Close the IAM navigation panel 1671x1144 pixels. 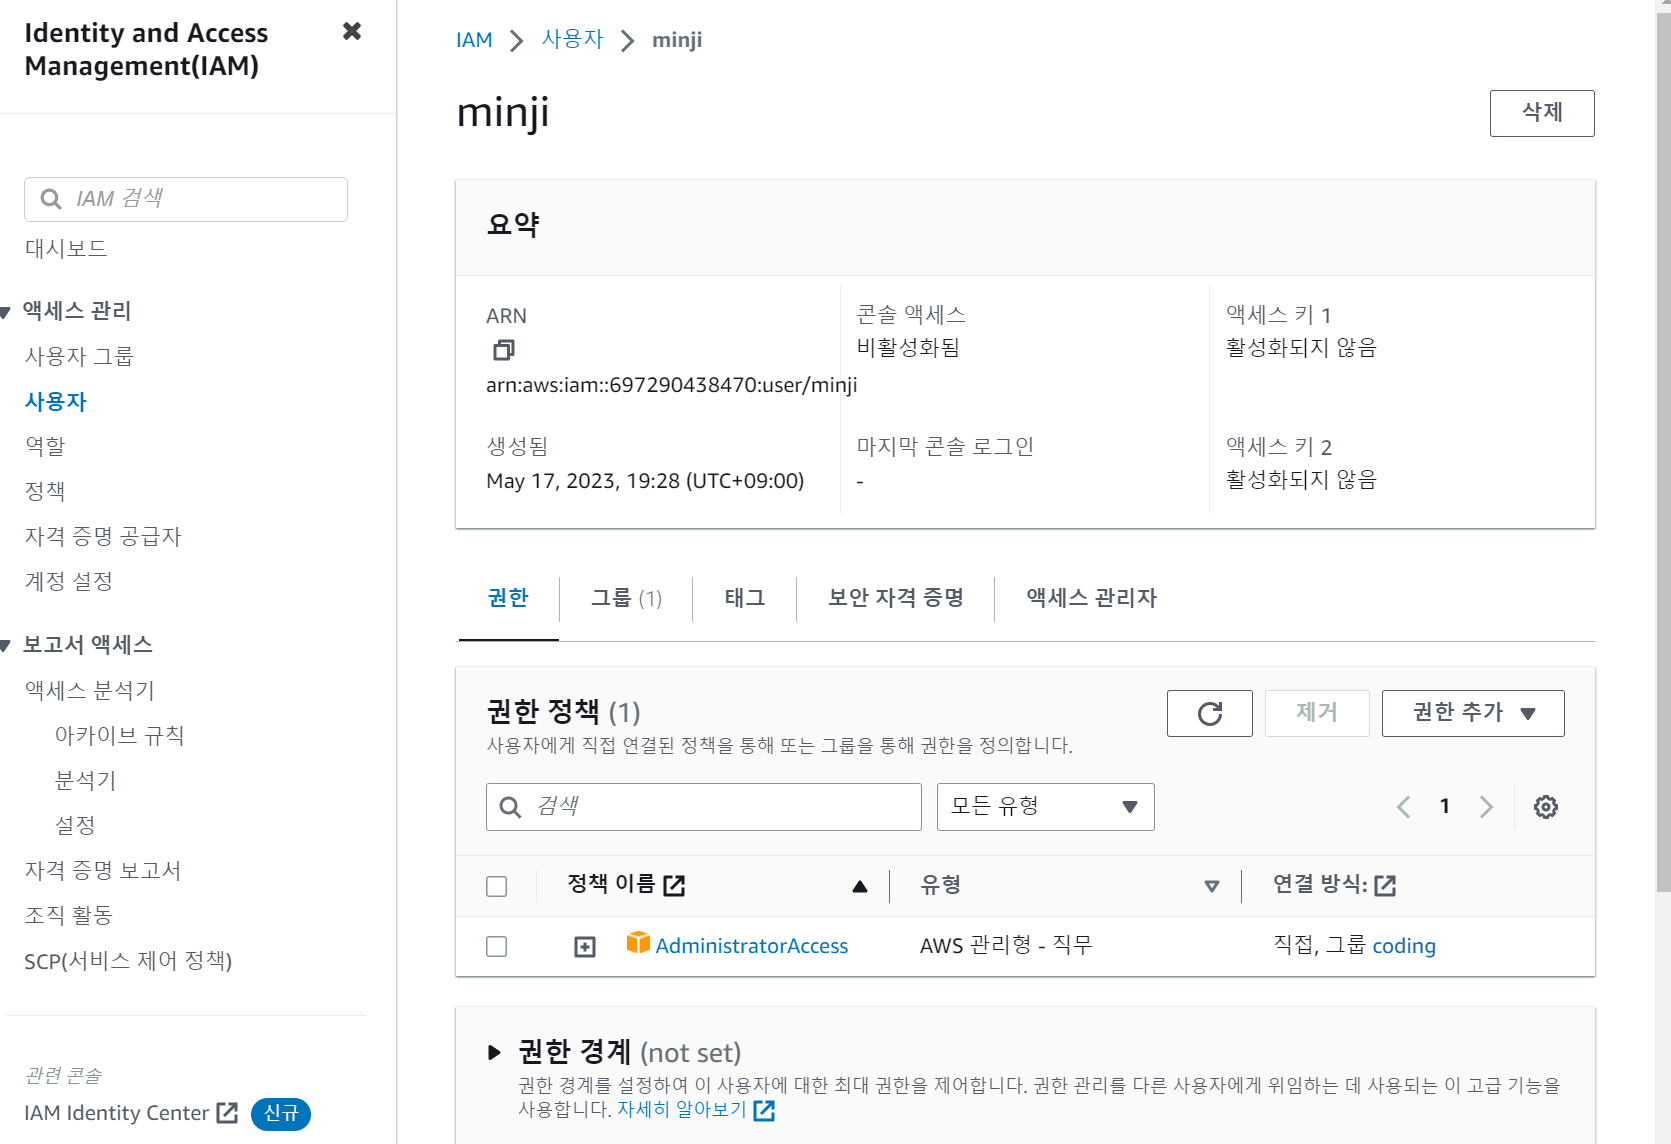[x=352, y=31]
